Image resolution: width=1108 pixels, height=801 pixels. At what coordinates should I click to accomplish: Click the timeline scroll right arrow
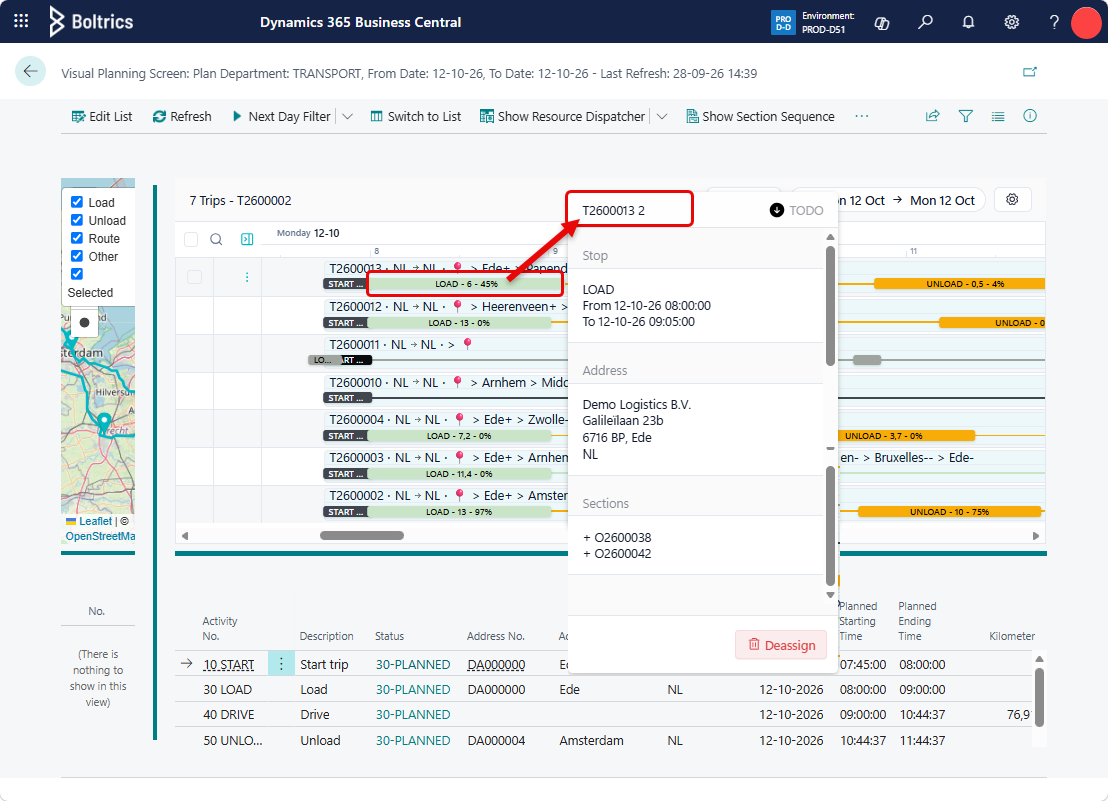coord(1036,536)
